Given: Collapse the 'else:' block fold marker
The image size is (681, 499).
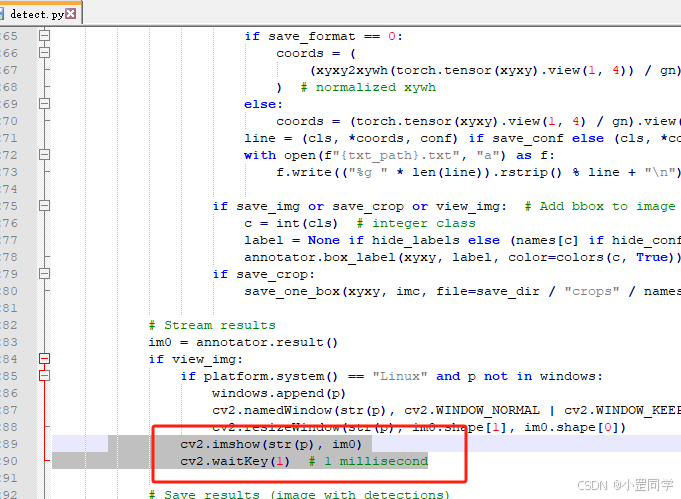Looking at the screenshot, I should pyautogui.click(x=44, y=104).
